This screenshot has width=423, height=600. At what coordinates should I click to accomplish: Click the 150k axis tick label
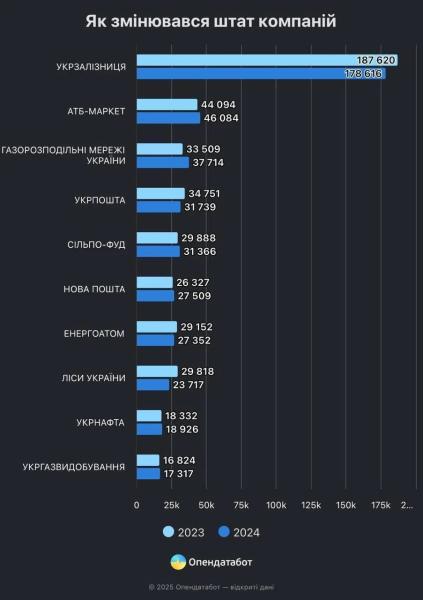point(346,505)
